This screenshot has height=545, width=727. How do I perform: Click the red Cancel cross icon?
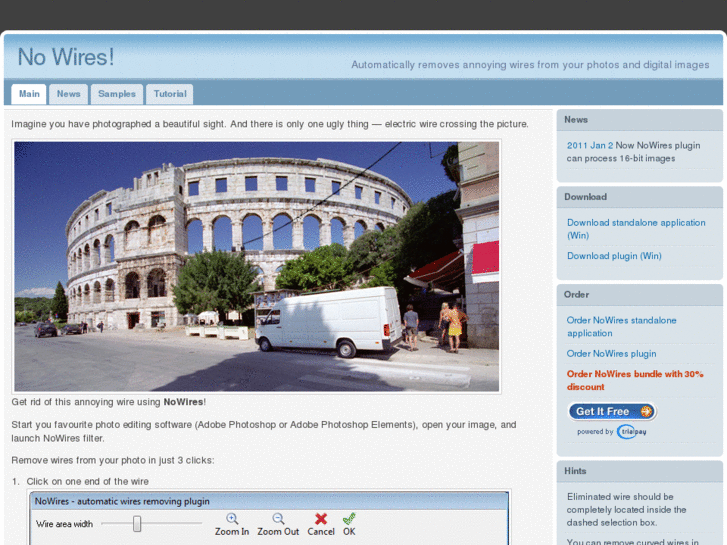(321, 519)
